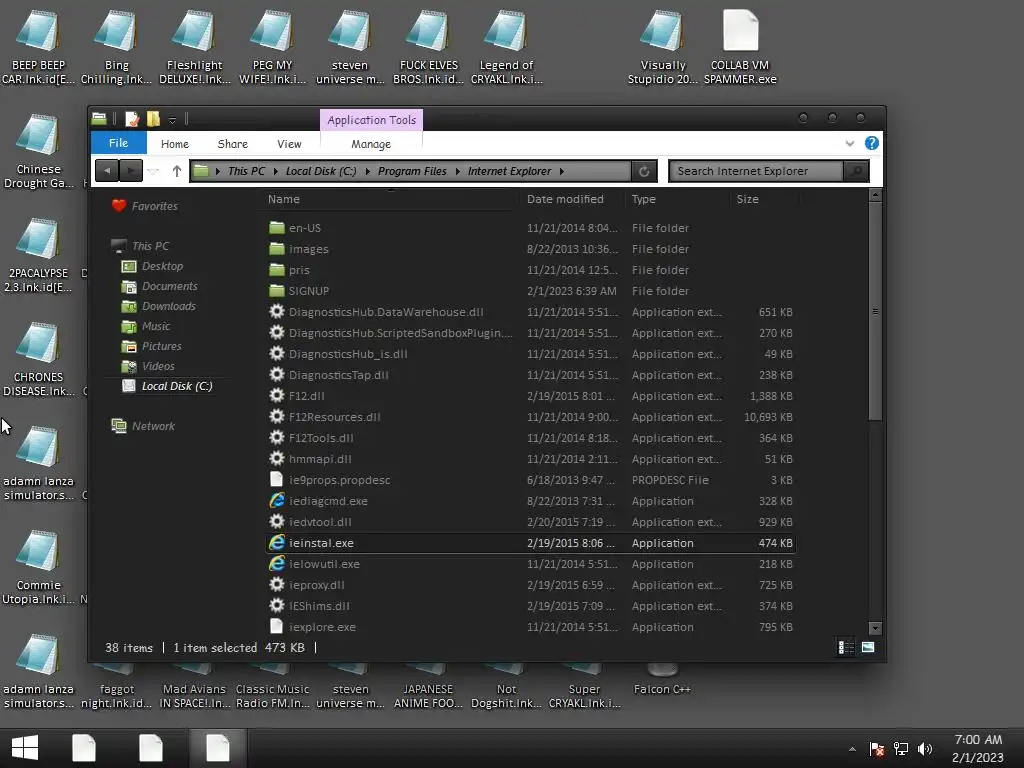Viewport: 1024px width, 768px height.
Task: Open the Windows Start button
Action: coord(25,748)
